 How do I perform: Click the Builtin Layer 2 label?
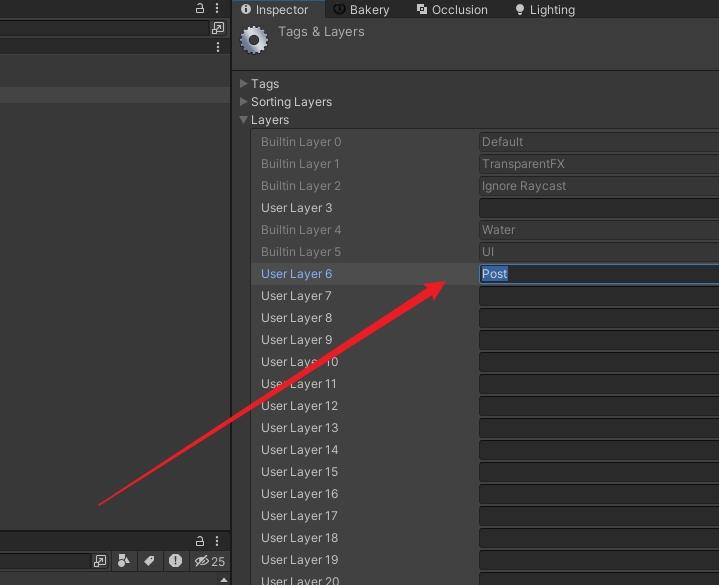pos(301,186)
